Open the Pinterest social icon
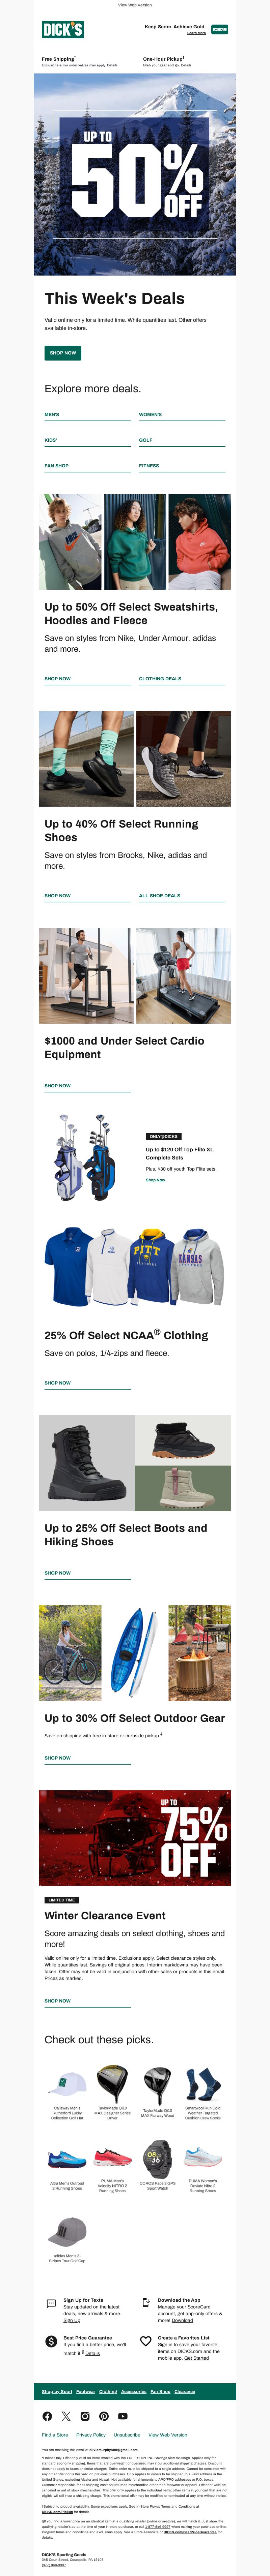Screen dimensions: 270x2576 [x=104, y=2416]
